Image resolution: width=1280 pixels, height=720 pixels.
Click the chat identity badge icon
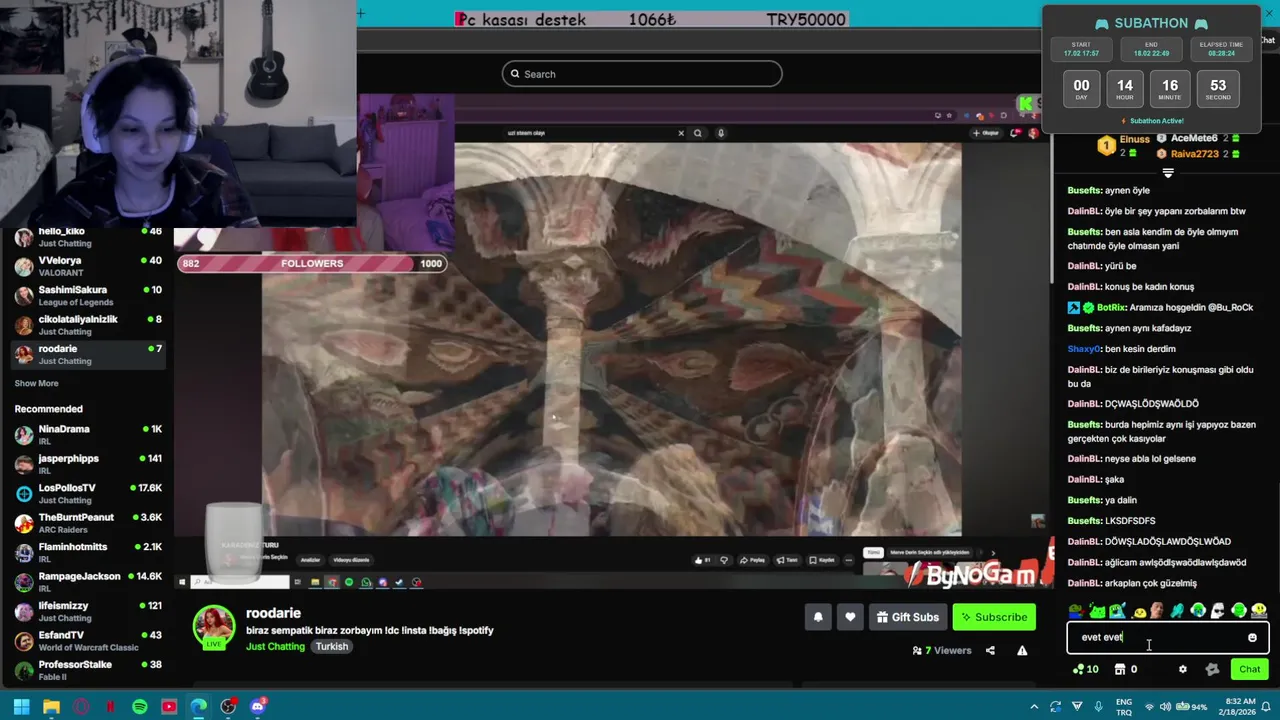[x=1212, y=669]
